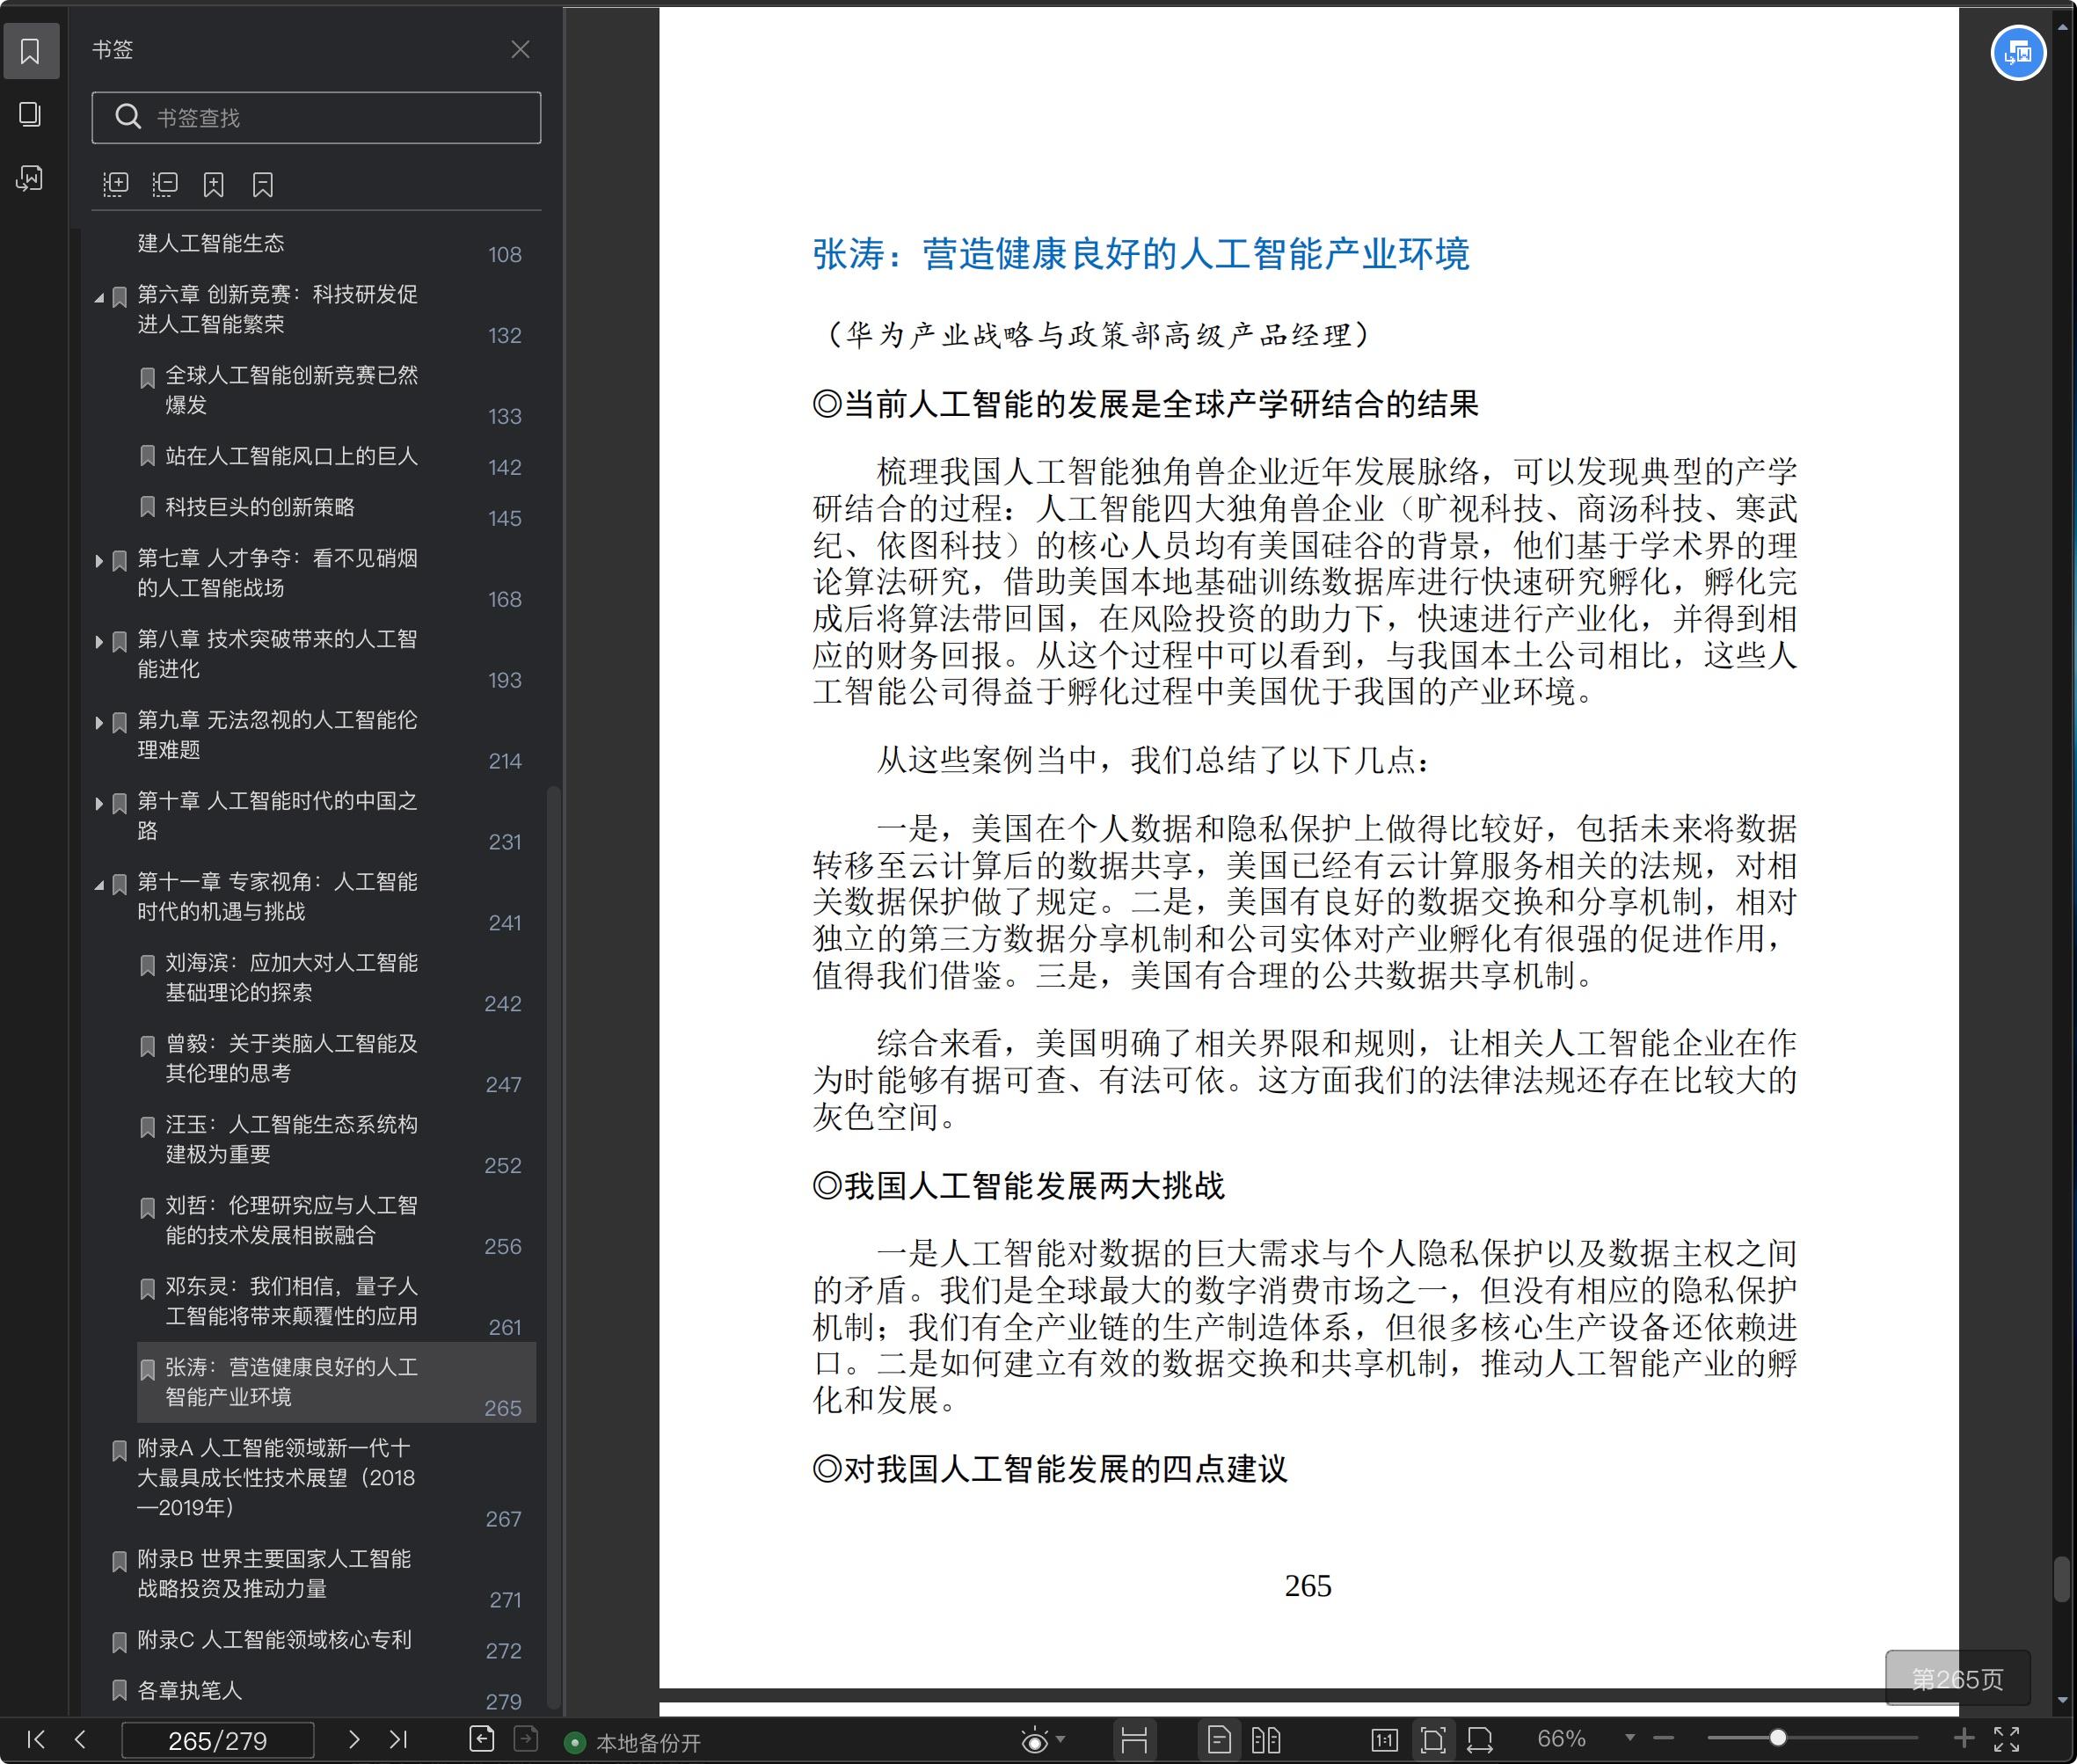The width and height of the screenshot is (2077, 1764).
Task: Open bookmark 建人工智能生态
Action: coord(211,243)
